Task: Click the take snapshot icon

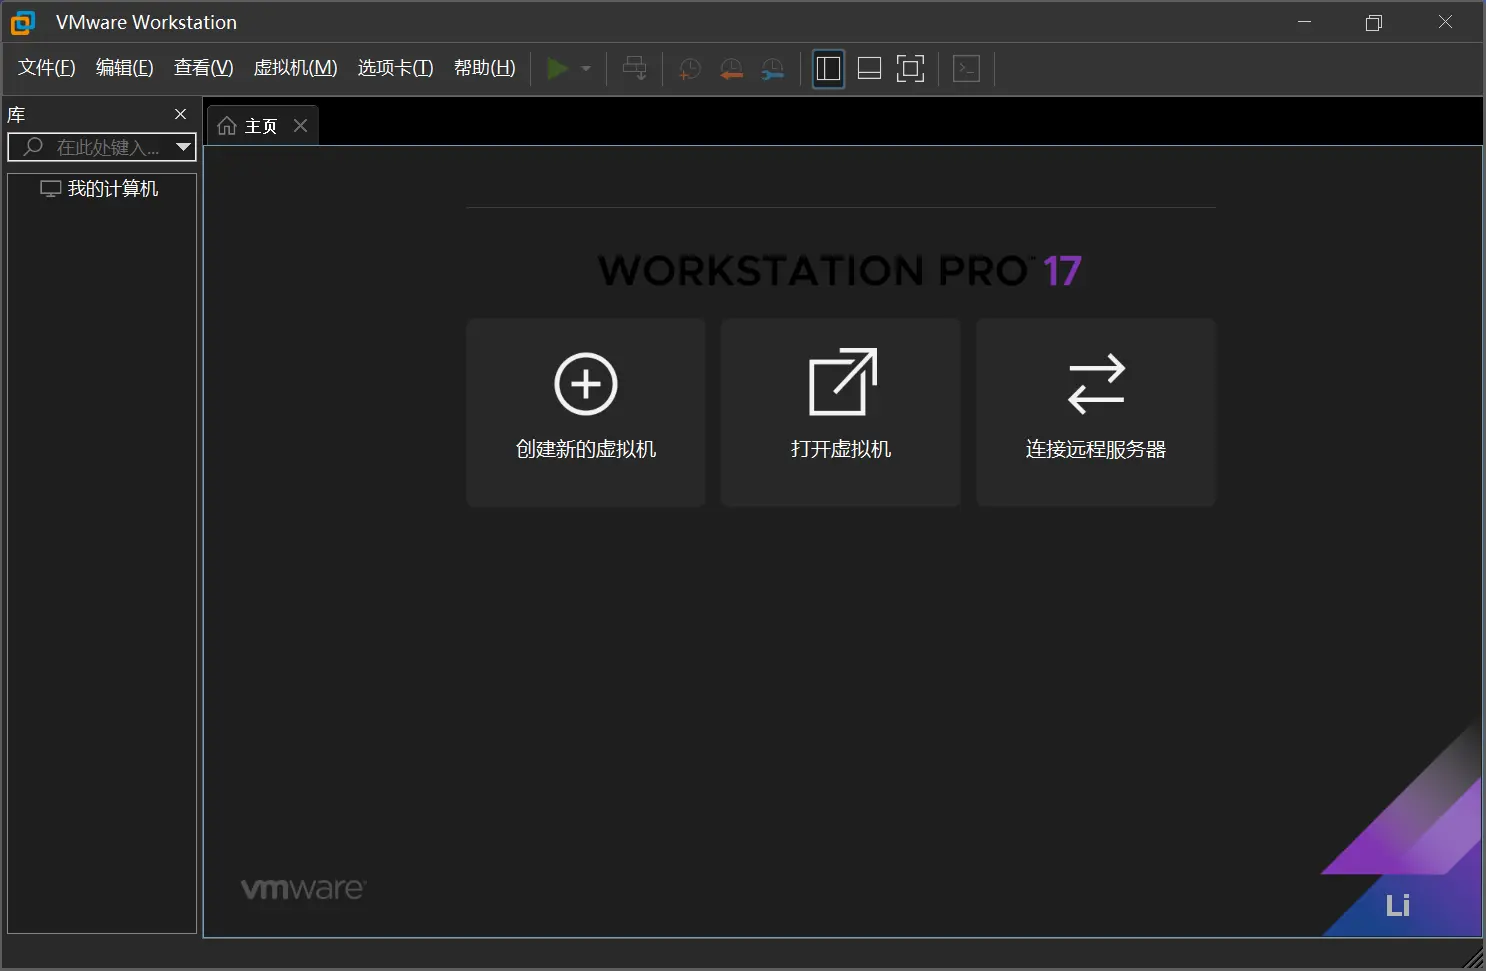Action: click(689, 69)
